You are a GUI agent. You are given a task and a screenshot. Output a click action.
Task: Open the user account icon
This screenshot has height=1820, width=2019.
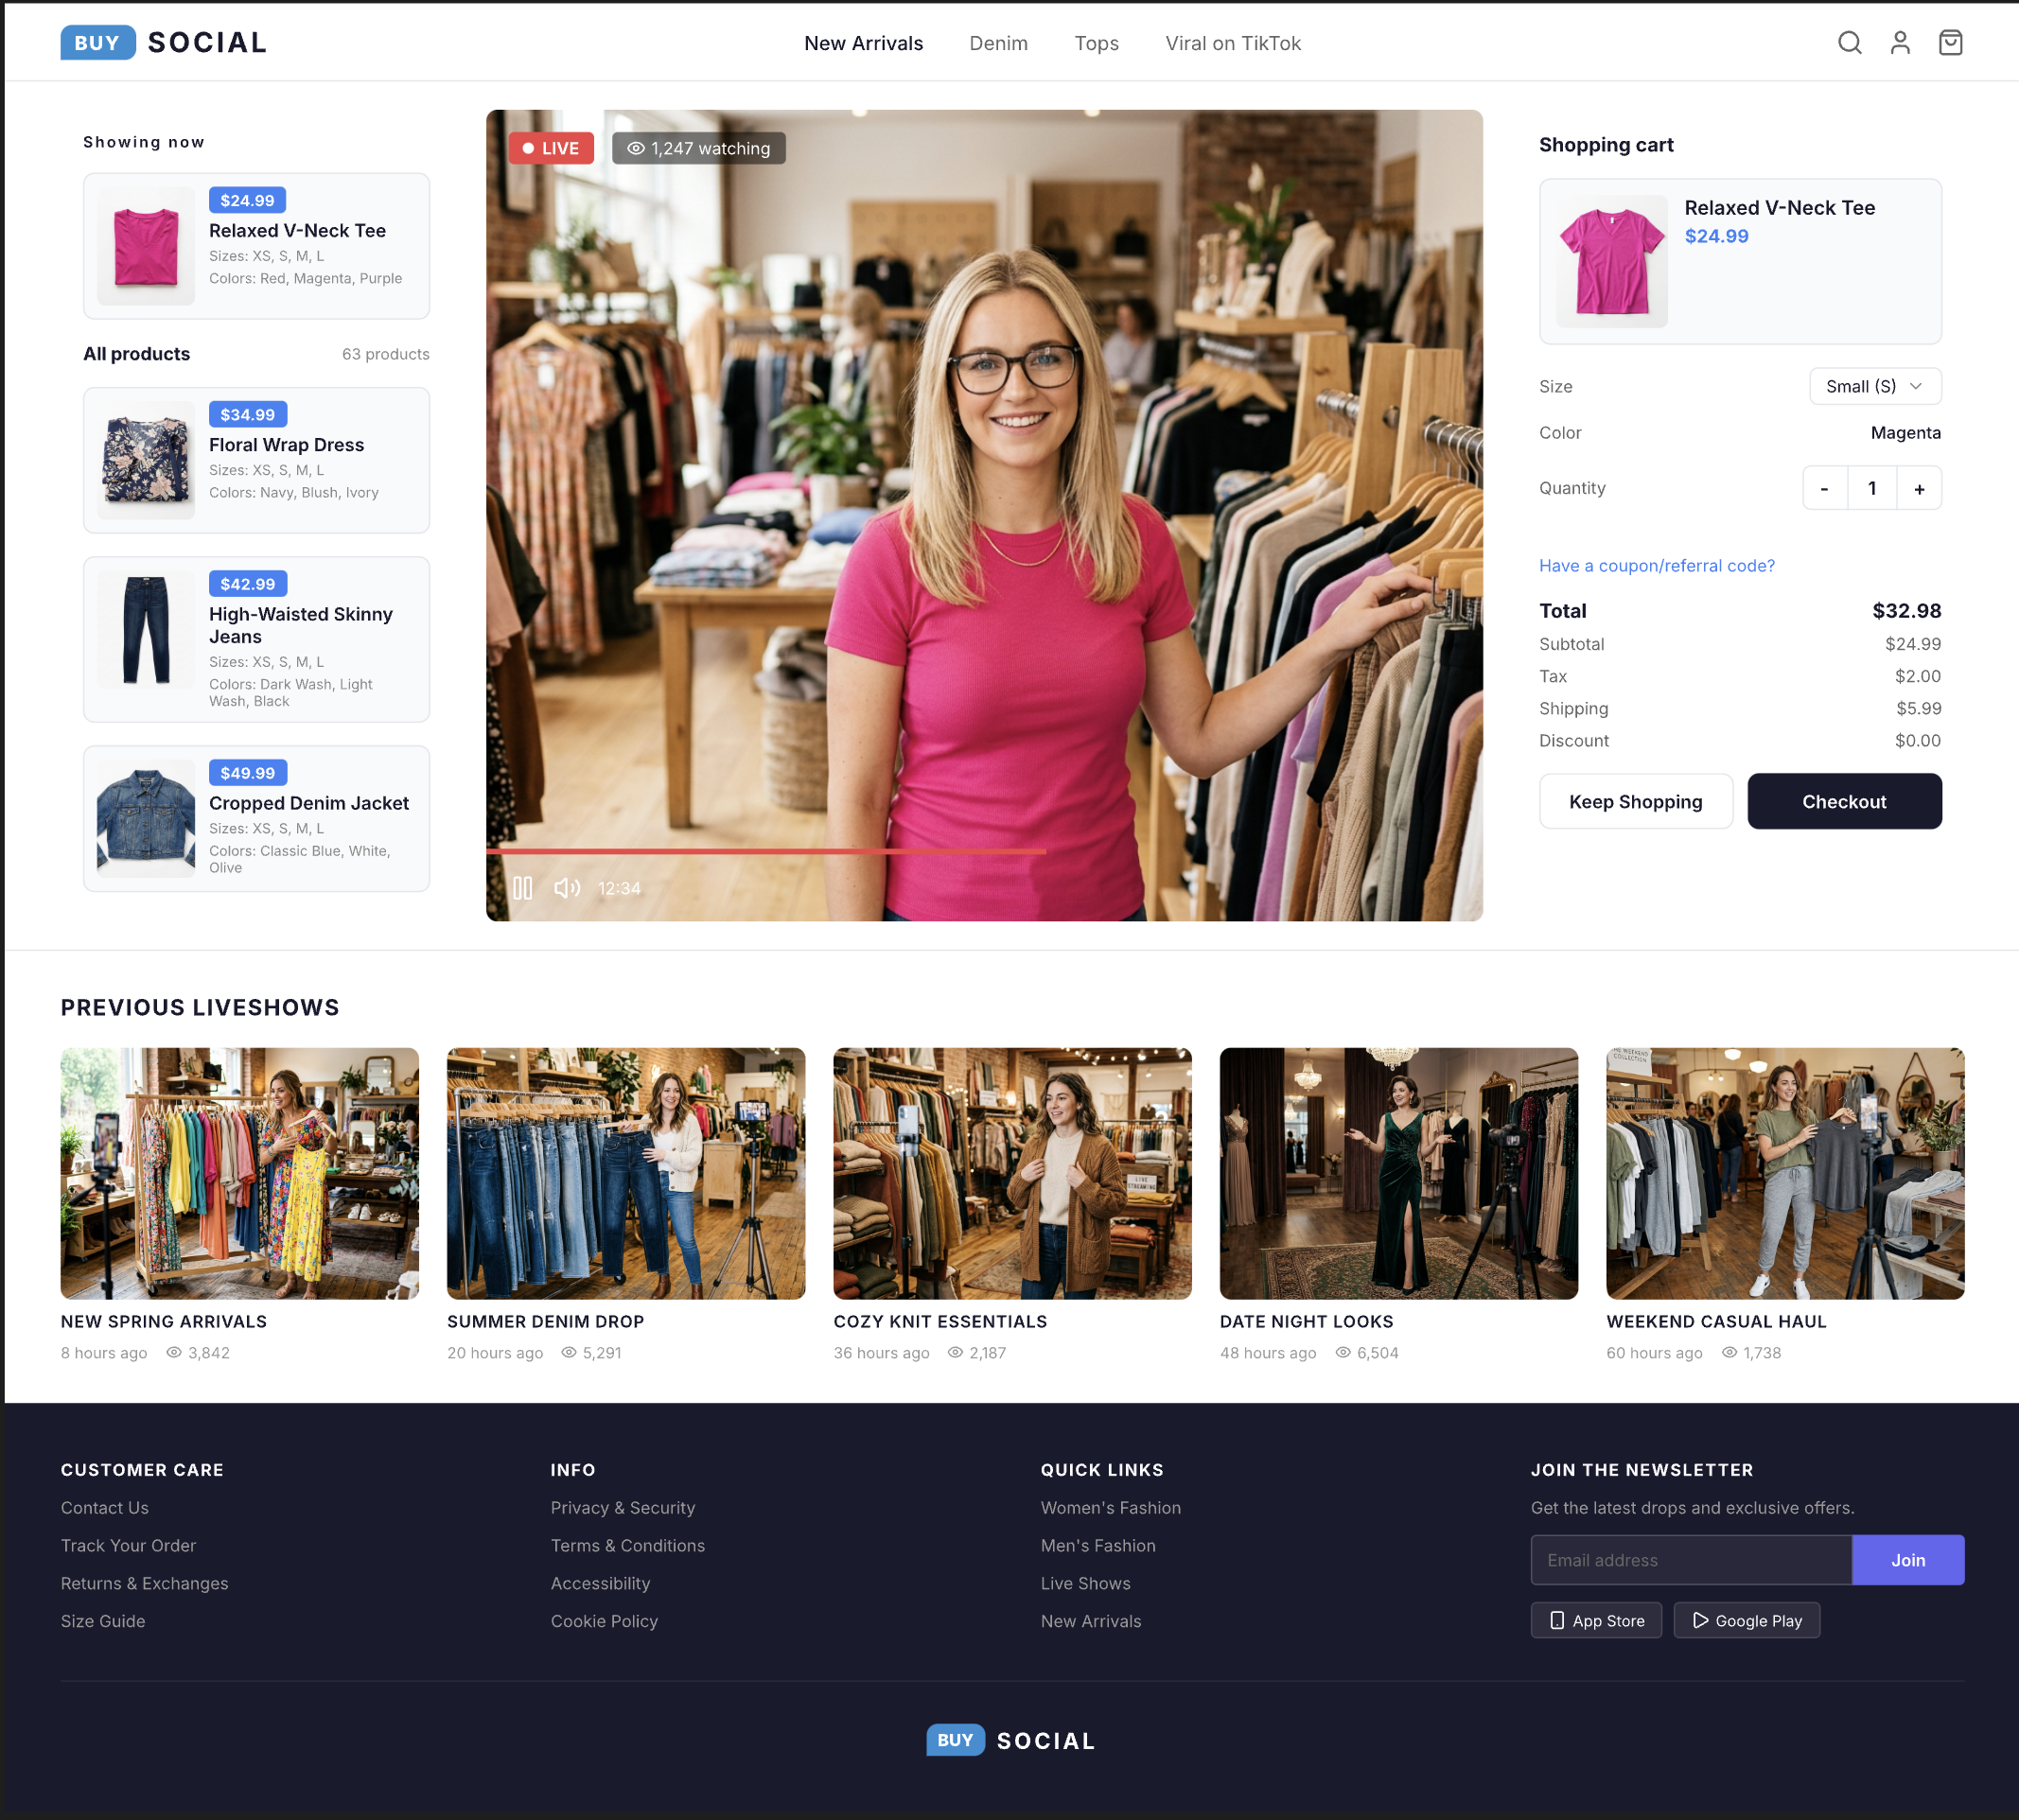click(1899, 43)
